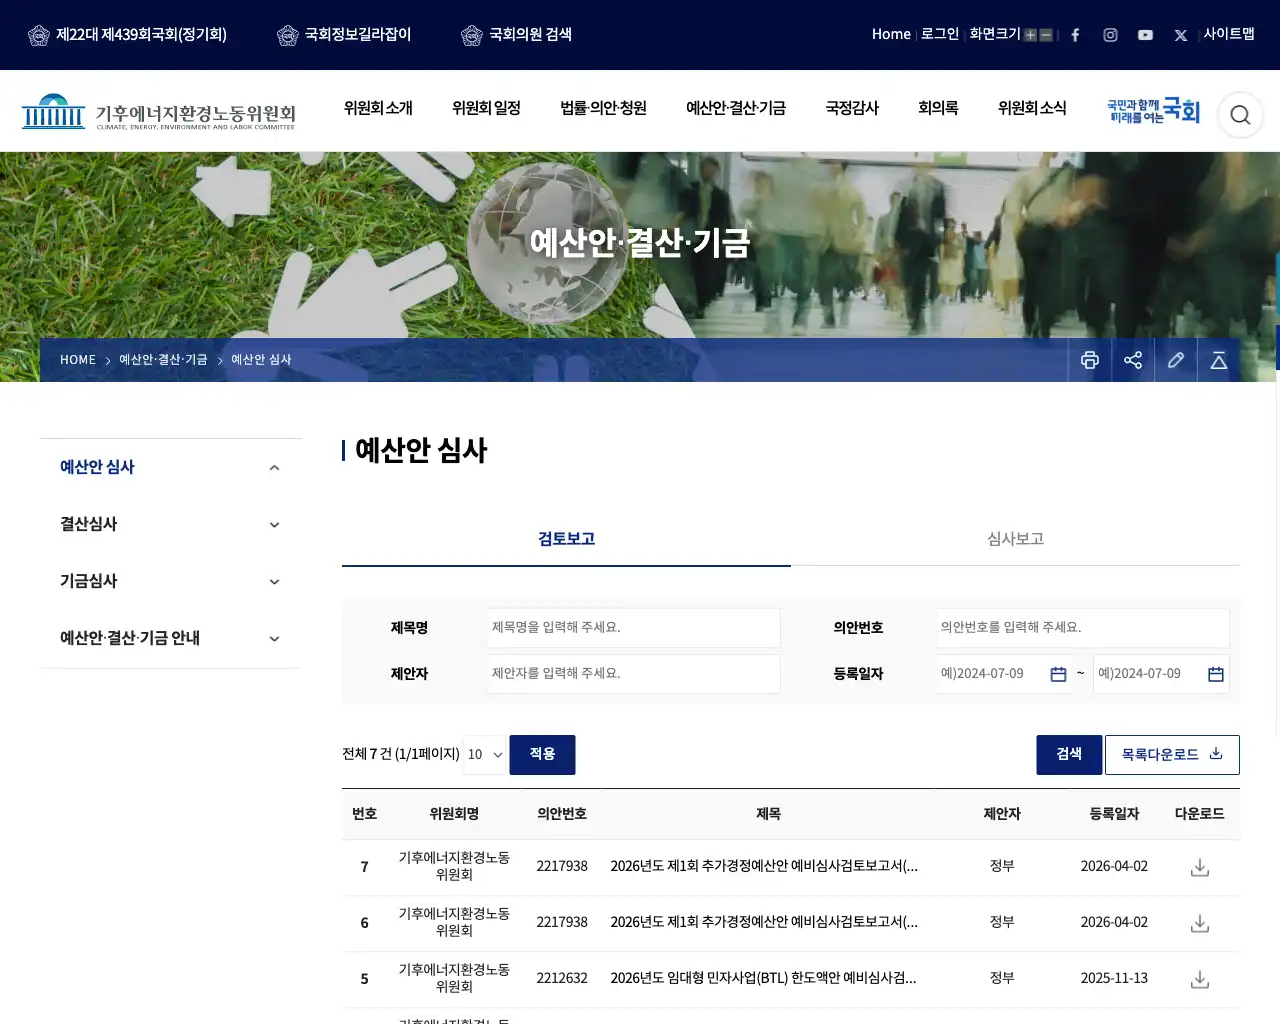Switch to the 검토보고 tab
Screen dimensions: 1280x1024
tap(566, 539)
